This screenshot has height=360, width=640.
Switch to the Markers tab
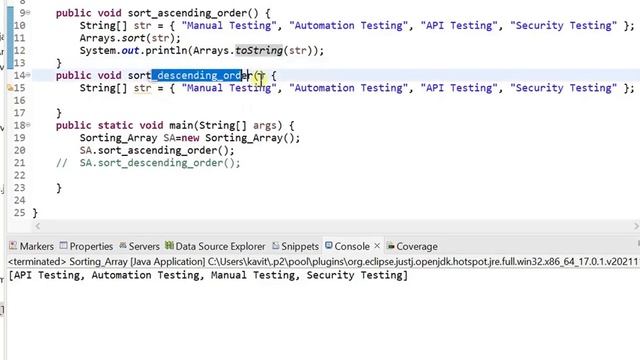[x=31, y=246]
